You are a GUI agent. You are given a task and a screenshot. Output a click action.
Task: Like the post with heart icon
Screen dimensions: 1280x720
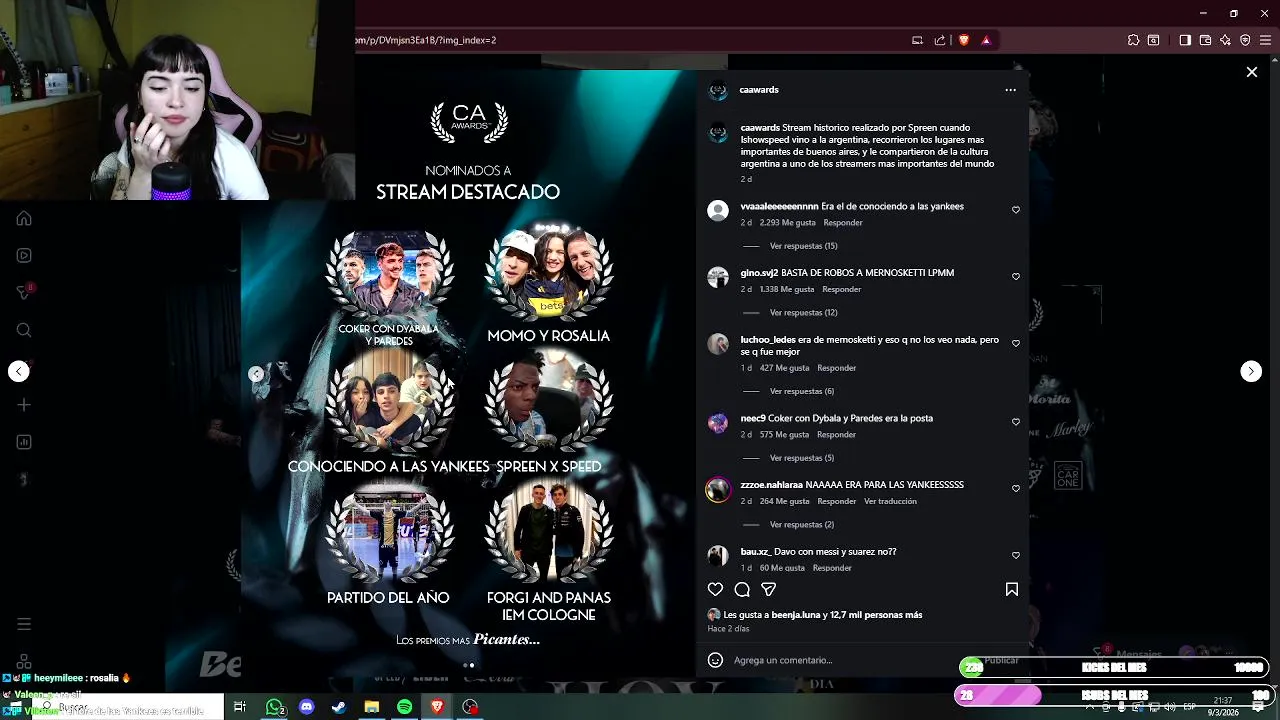coord(715,590)
